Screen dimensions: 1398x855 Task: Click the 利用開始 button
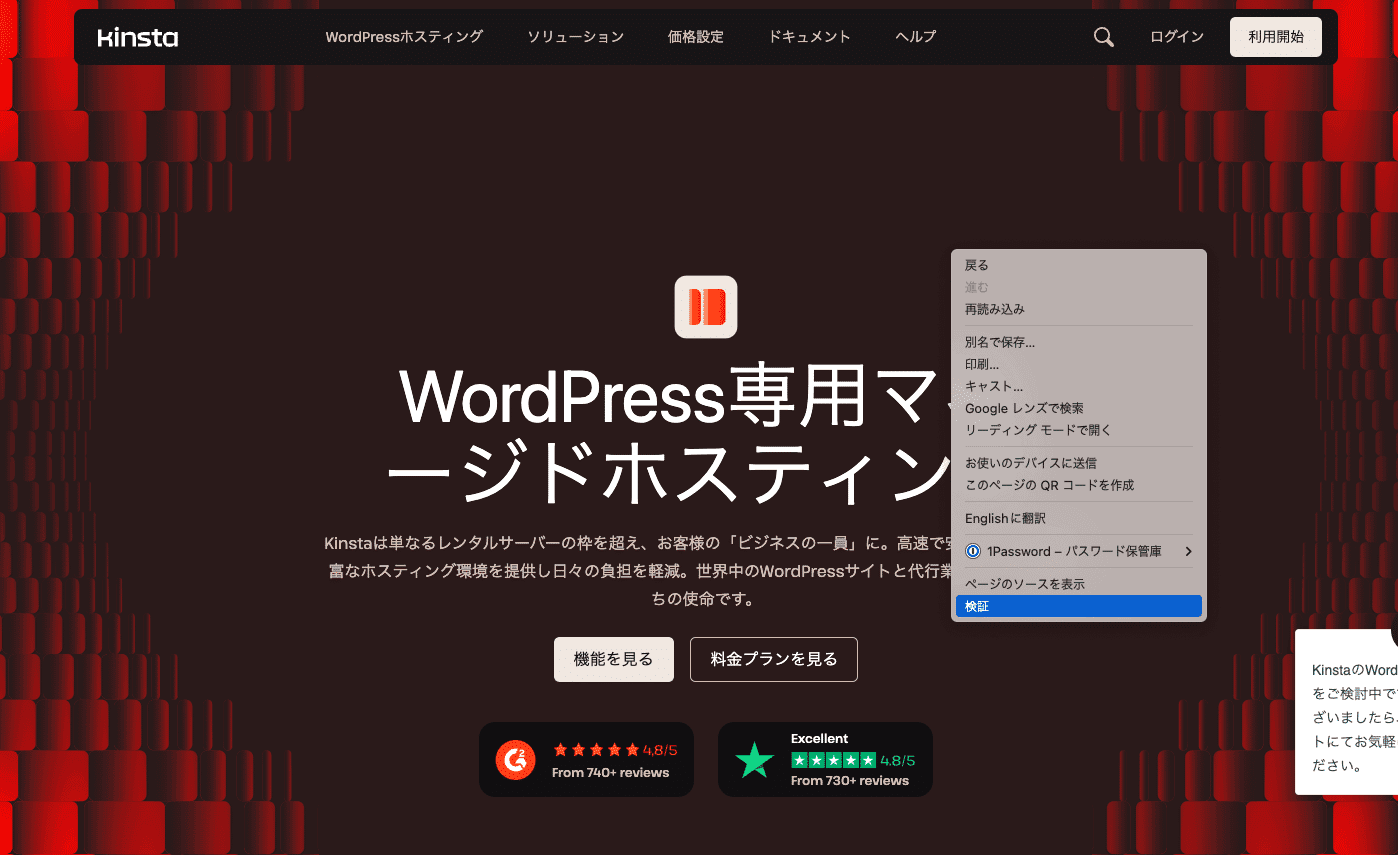pyautogui.click(x=1276, y=36)
